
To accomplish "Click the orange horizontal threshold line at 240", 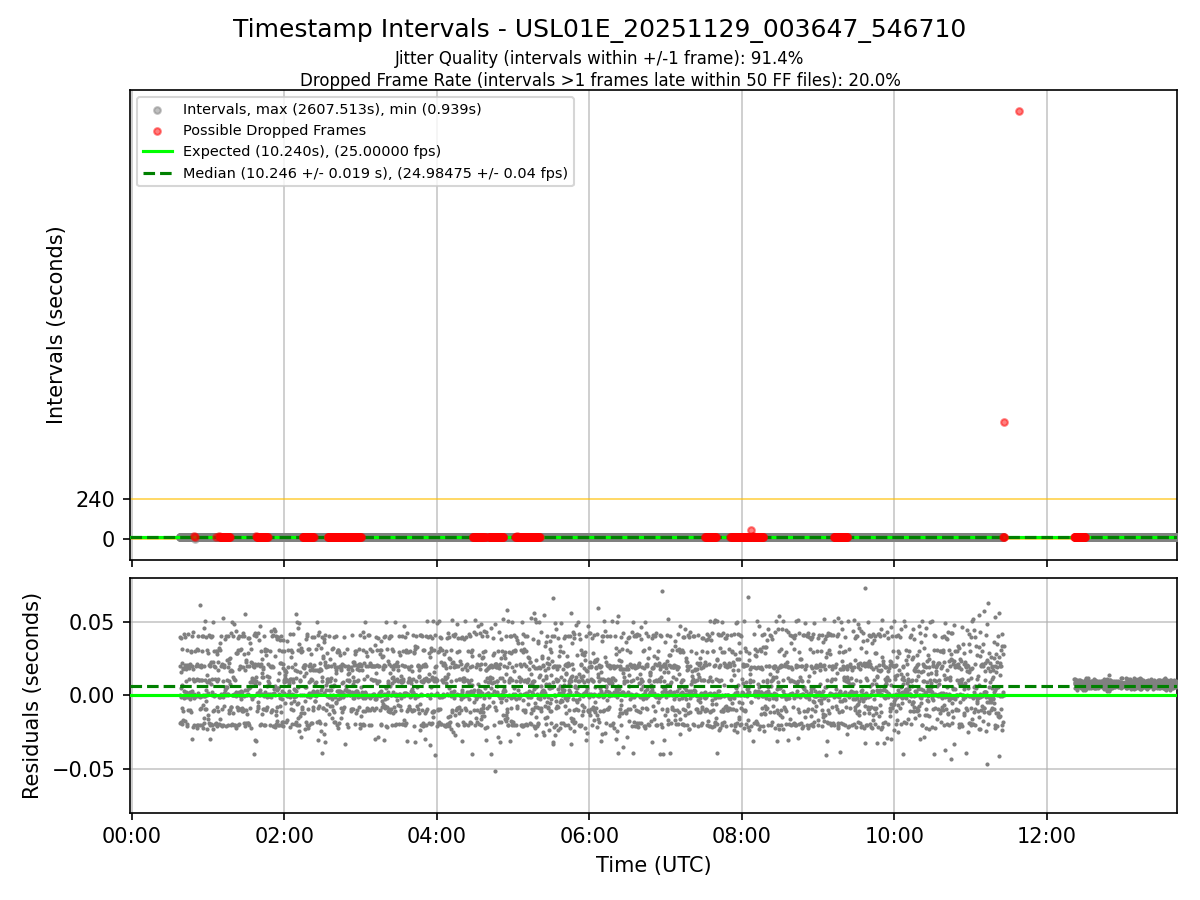I will click(654, 499).
